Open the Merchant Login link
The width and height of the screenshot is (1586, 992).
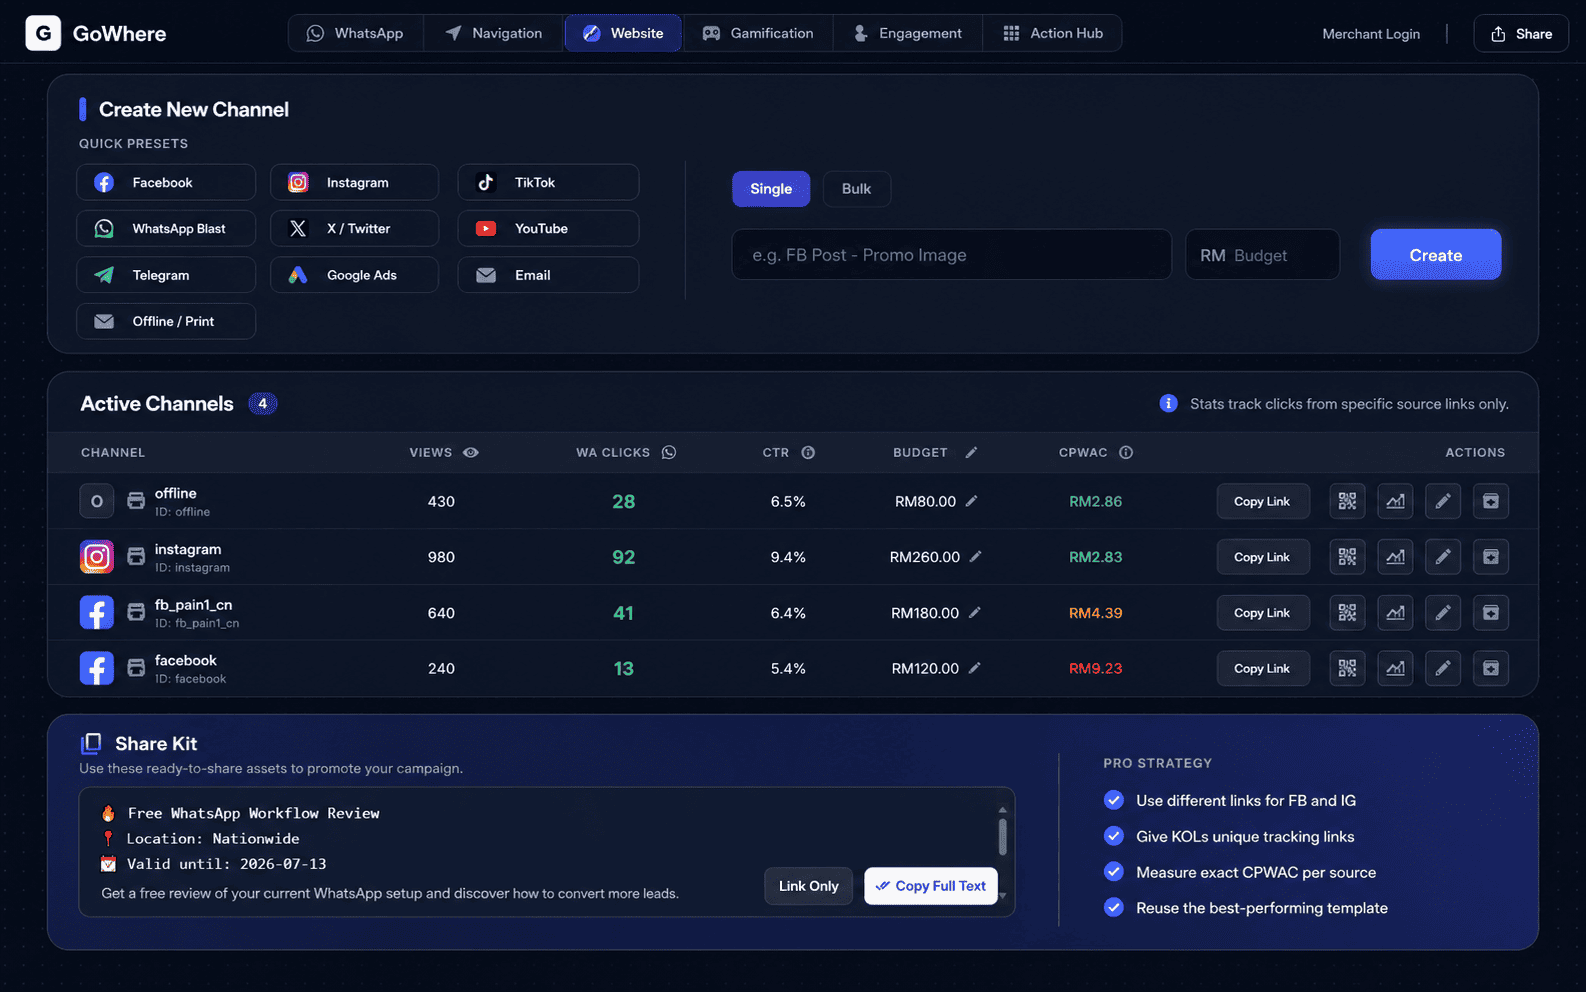(x=1371, y=34)
